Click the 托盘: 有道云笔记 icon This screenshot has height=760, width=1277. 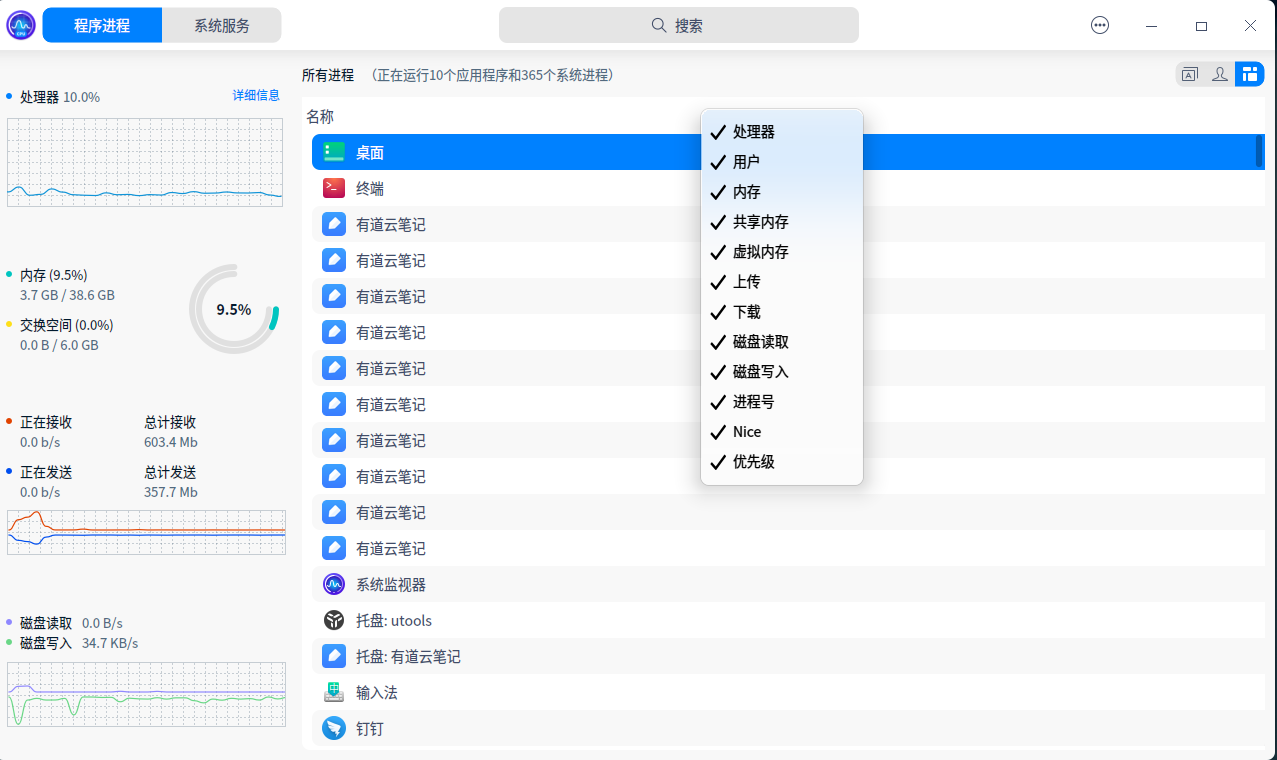(x=334, y=656)
